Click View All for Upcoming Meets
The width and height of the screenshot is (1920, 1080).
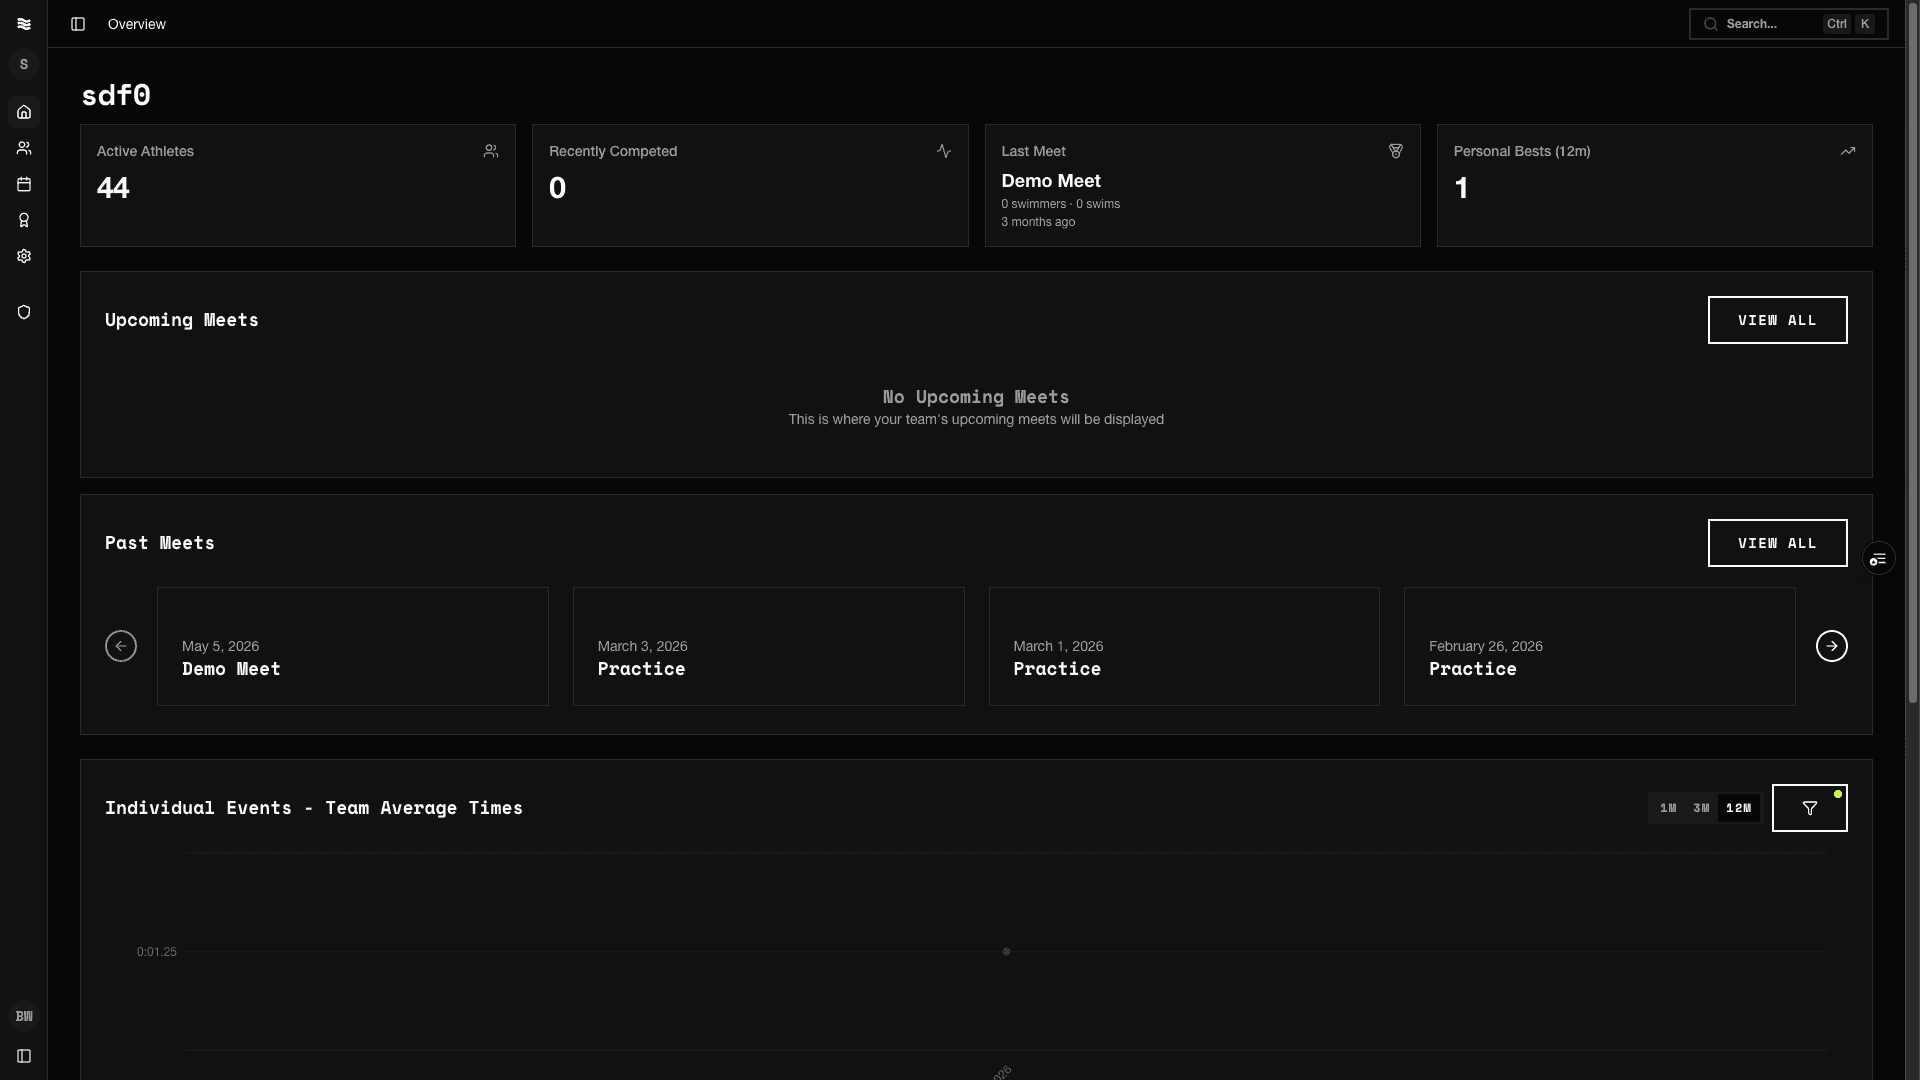1777,320
